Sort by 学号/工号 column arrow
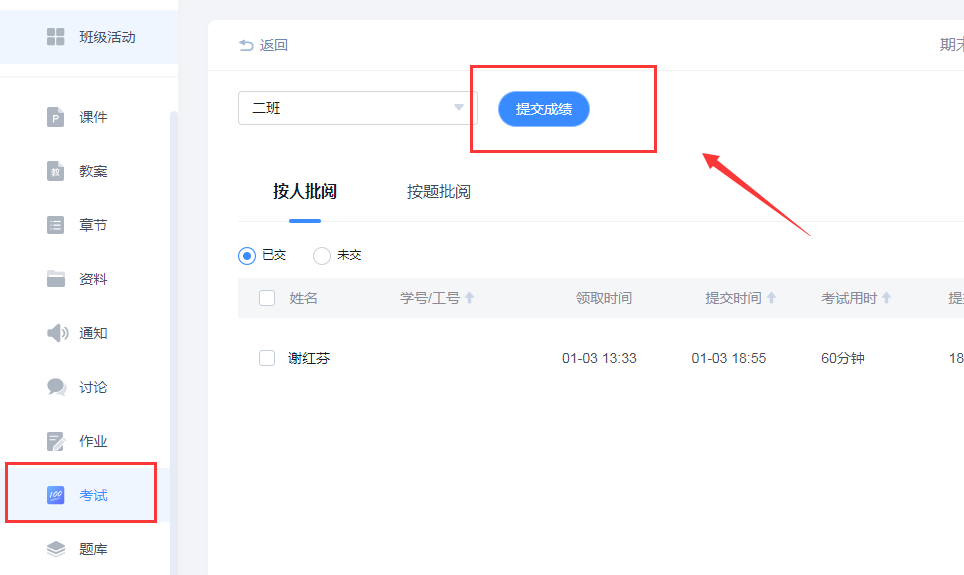This screenshot has width=964, height=575. coord(470,298)
